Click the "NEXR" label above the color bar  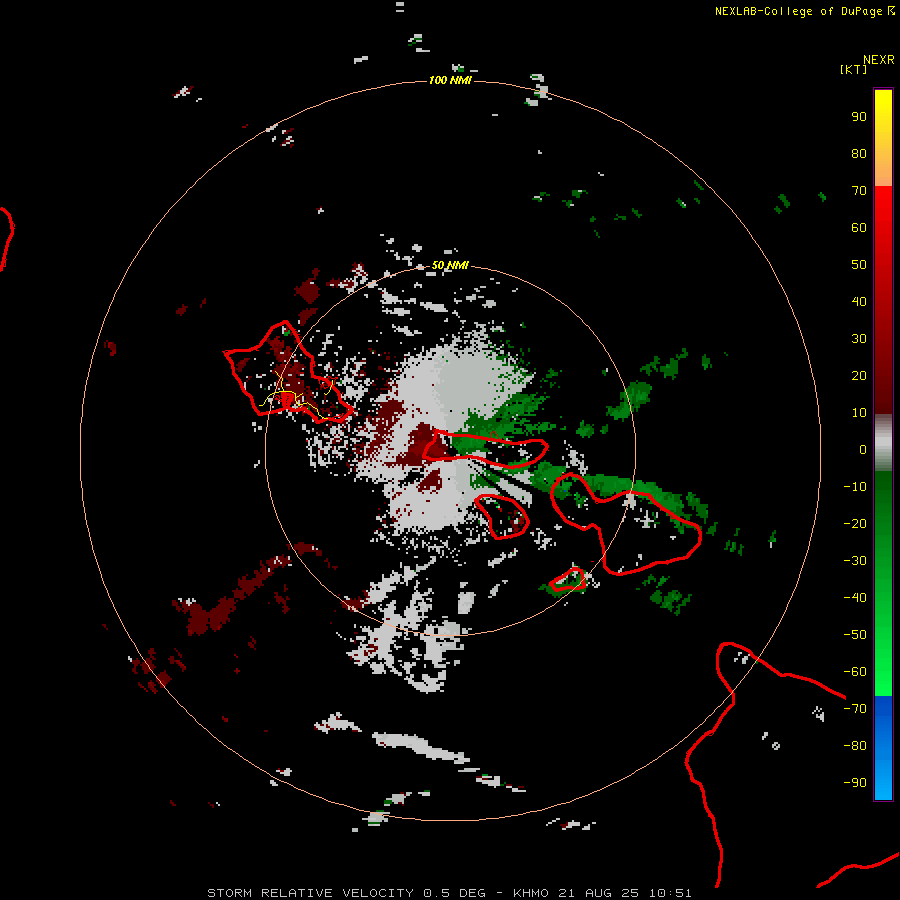pyautogui.click(x=879, y=60)
